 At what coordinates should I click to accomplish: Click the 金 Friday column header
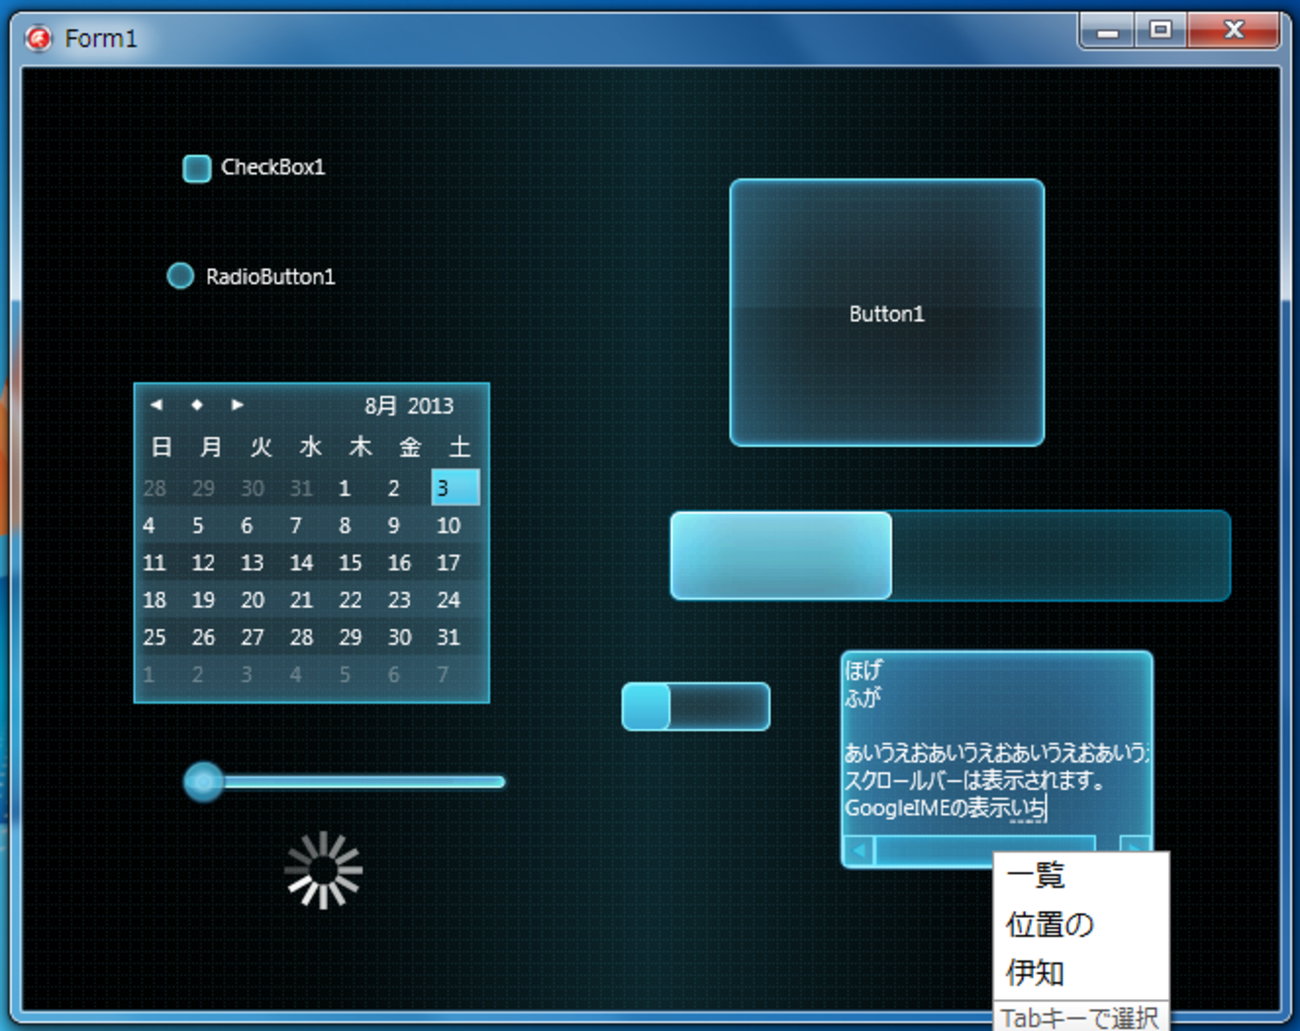(x=409, y=447)
